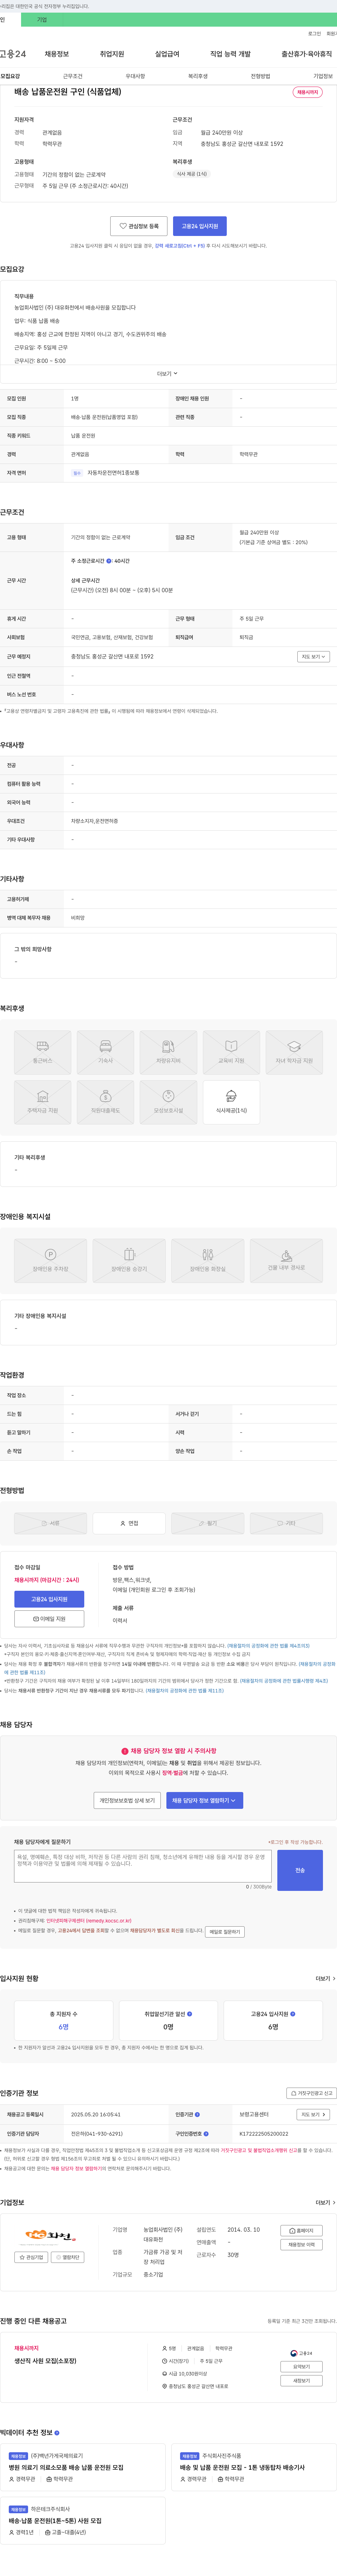Click the 관심정보 등록 heart button
This screenshot has width=337, height=2576.
pos(139,226)
